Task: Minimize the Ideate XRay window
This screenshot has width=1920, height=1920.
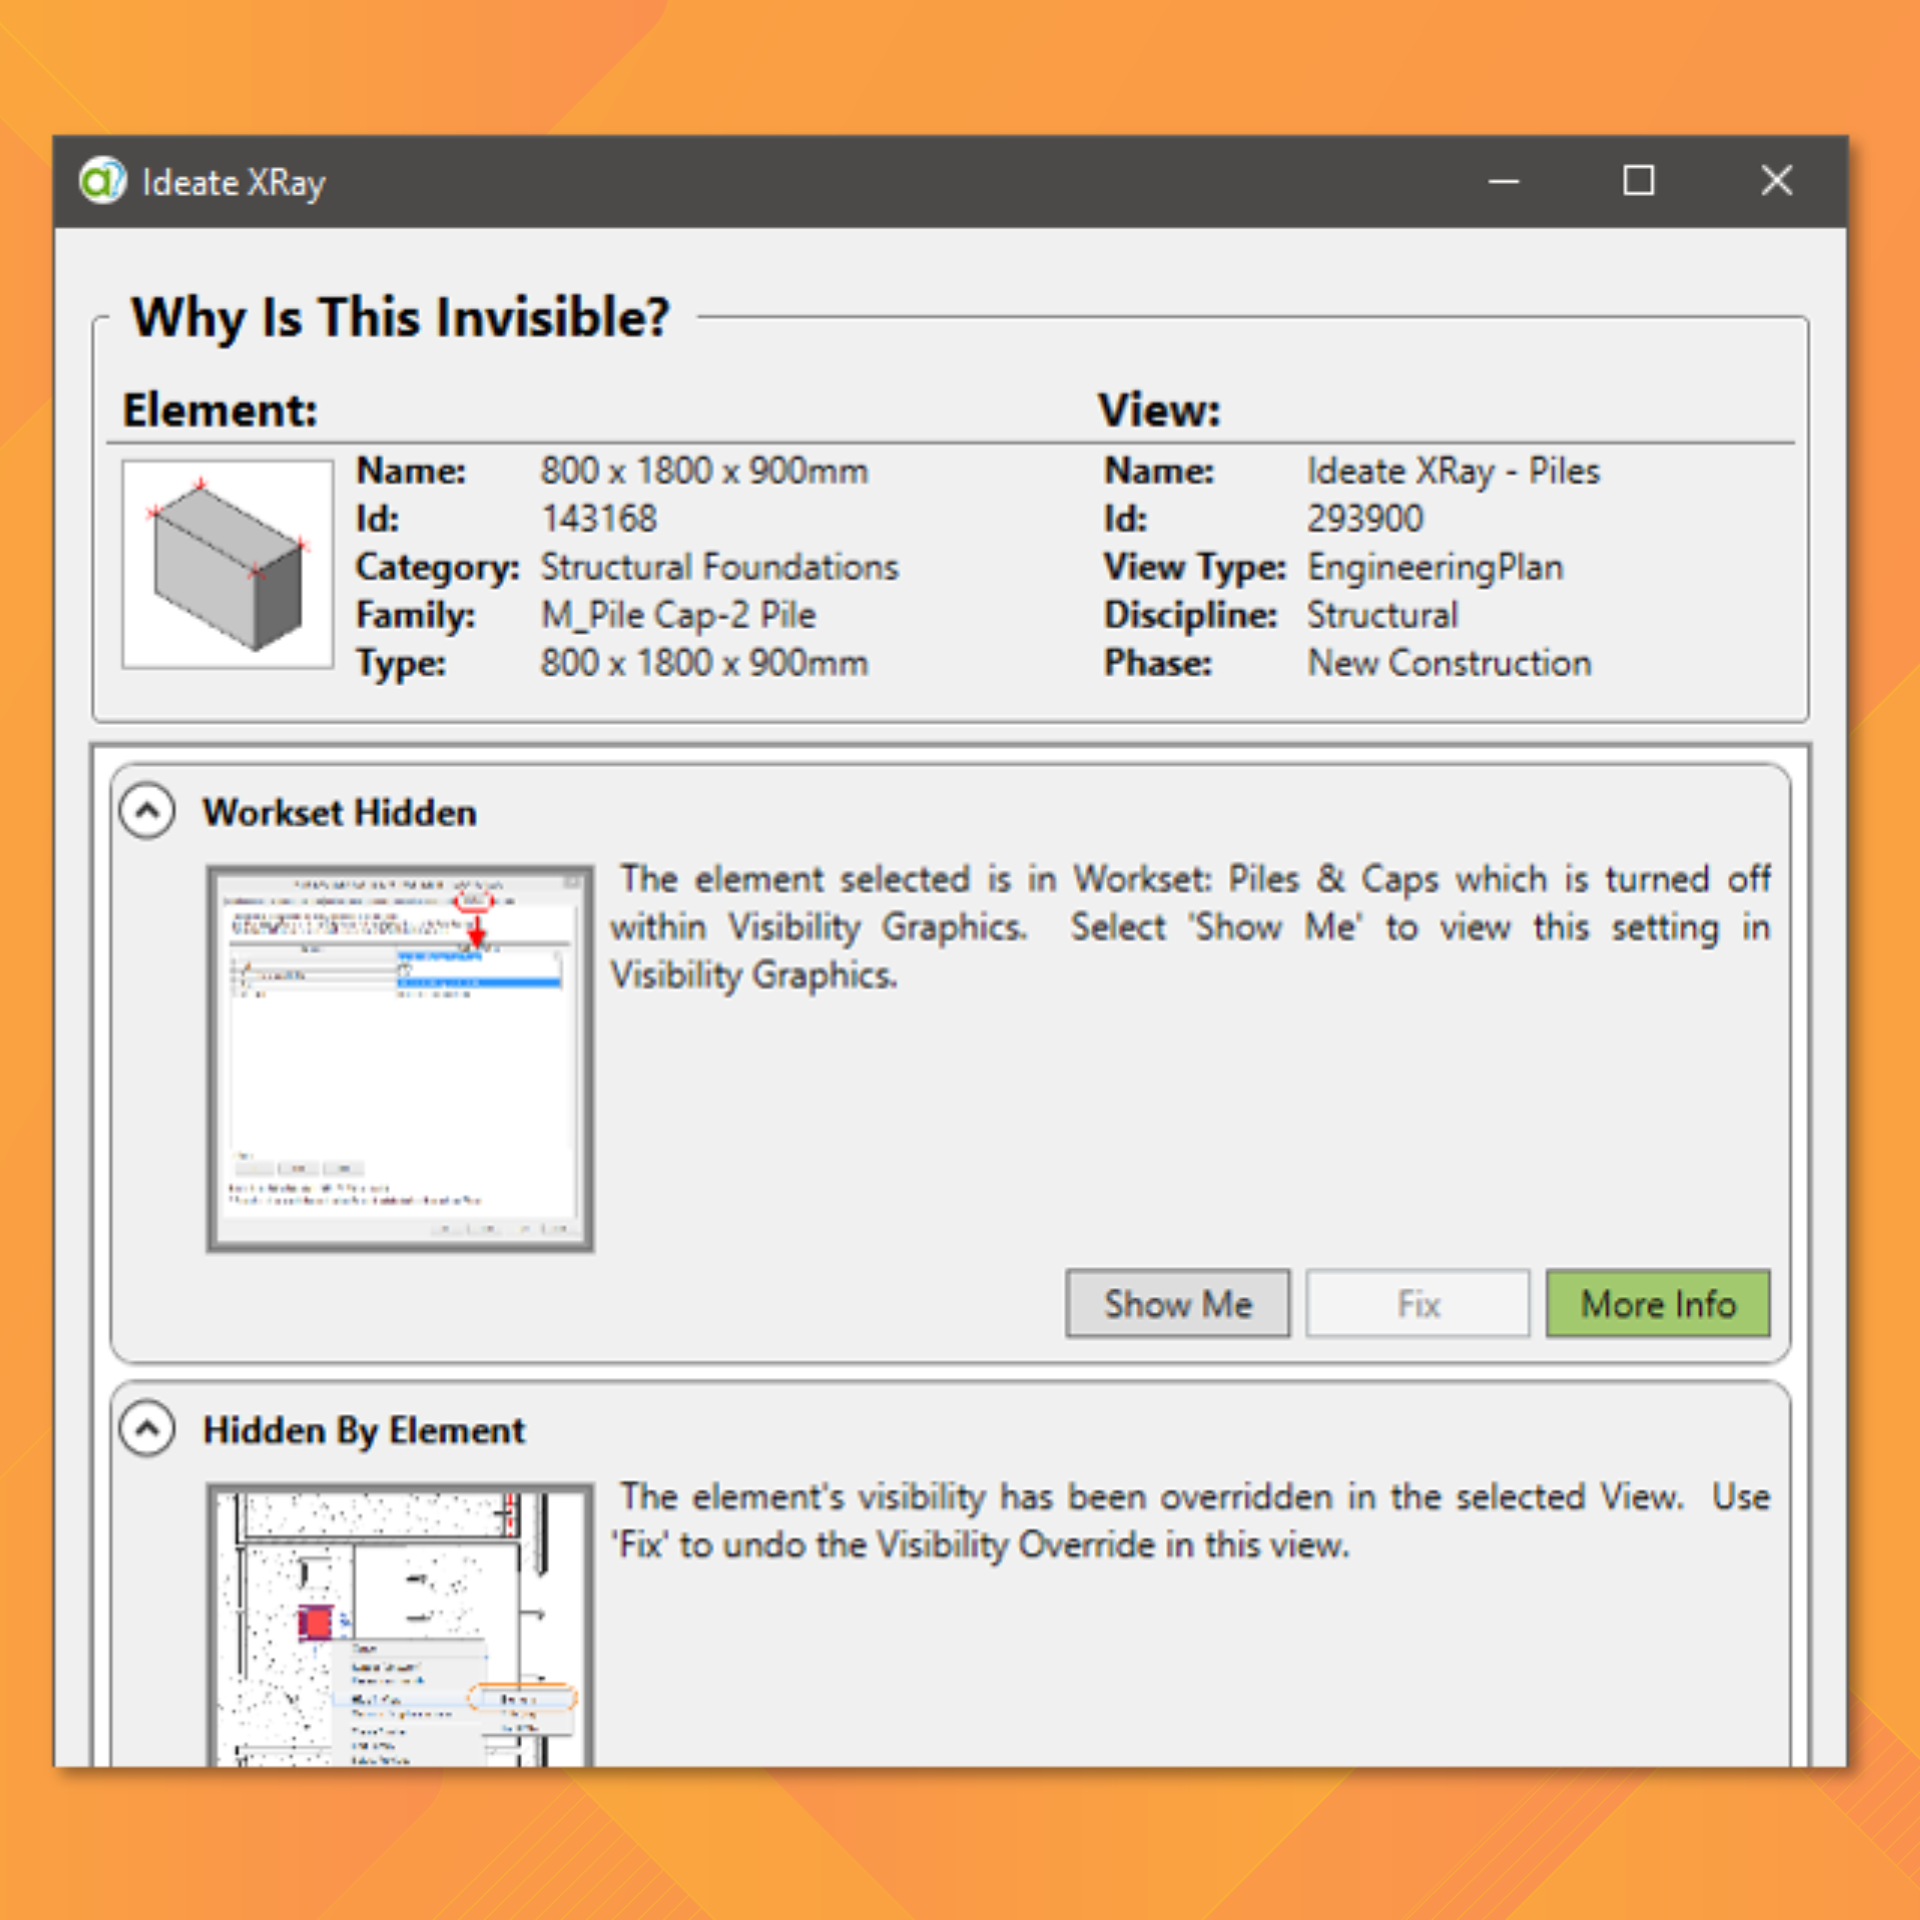Action: pos(1503,181)
